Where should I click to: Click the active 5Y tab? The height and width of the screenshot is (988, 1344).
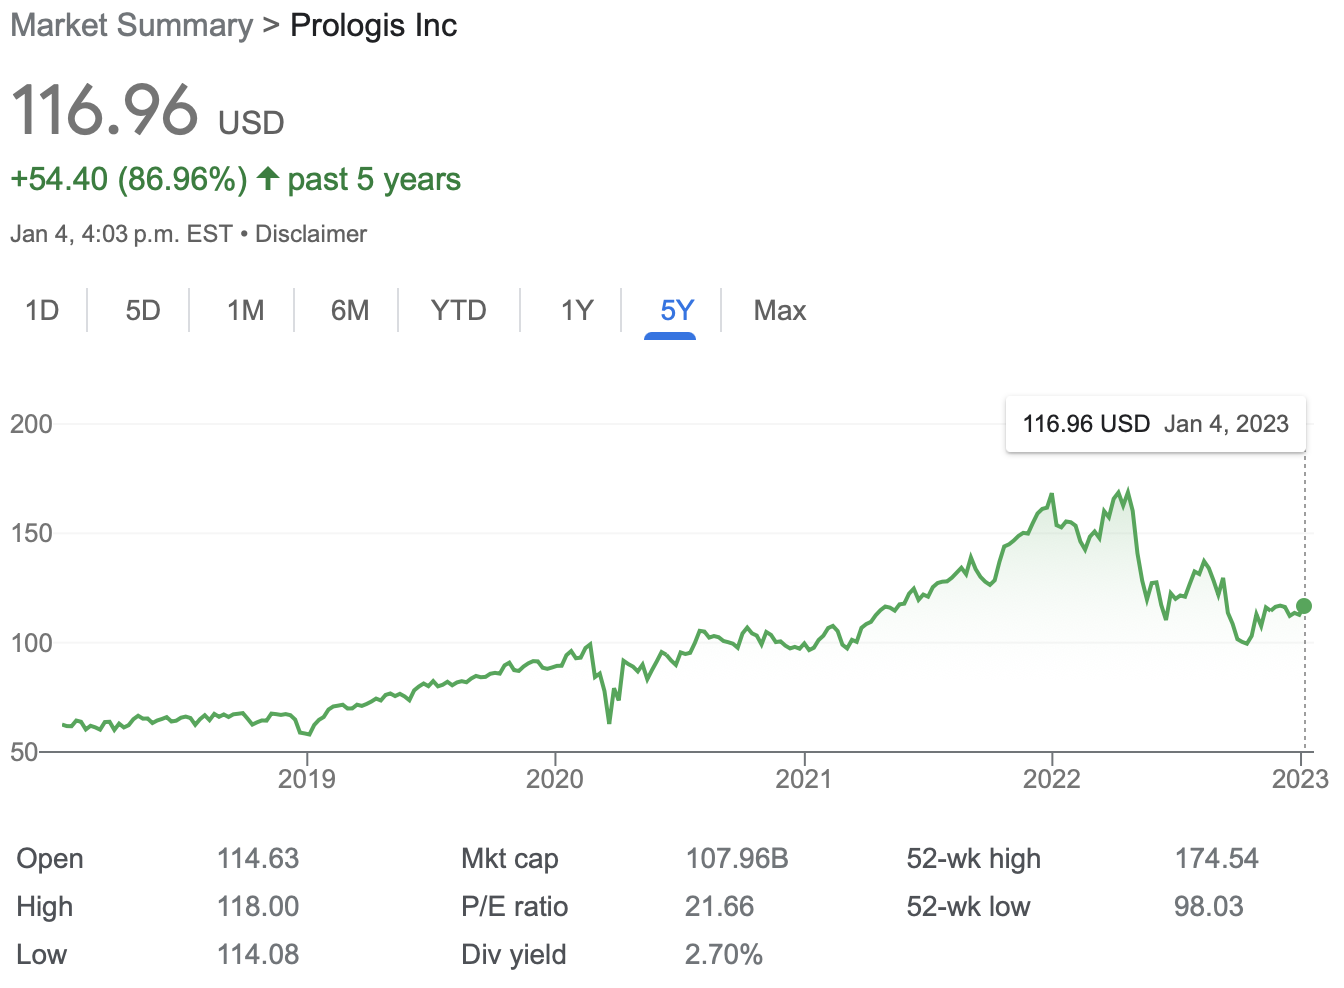tap(677, 311)
